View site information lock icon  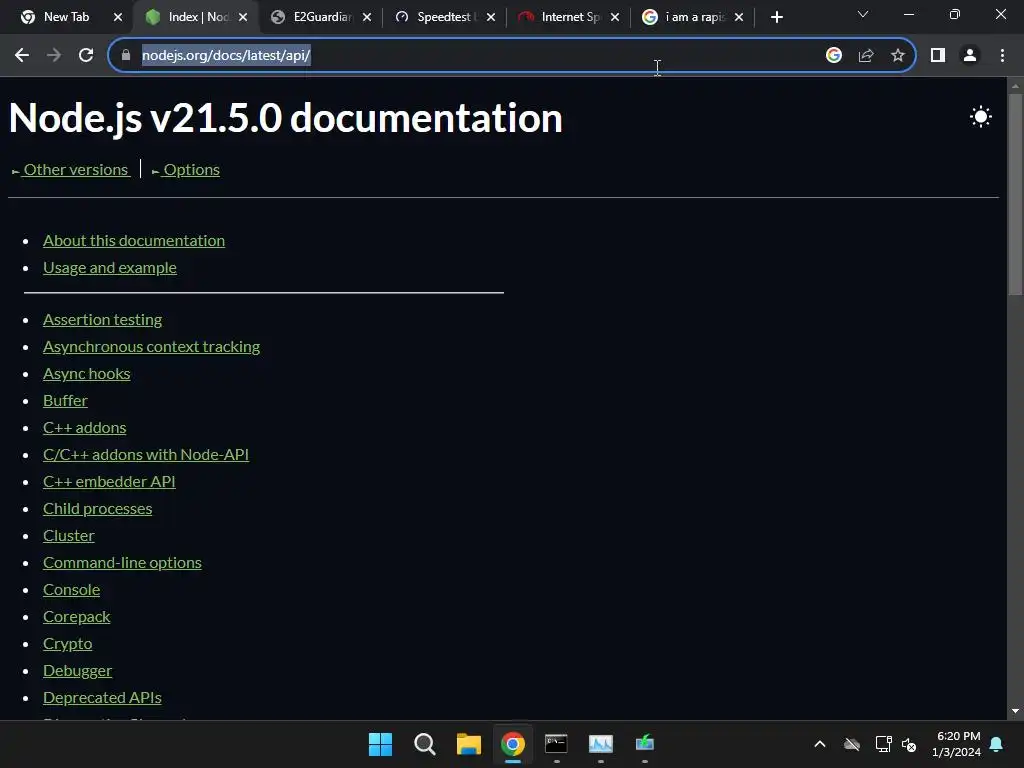point(126,56)
